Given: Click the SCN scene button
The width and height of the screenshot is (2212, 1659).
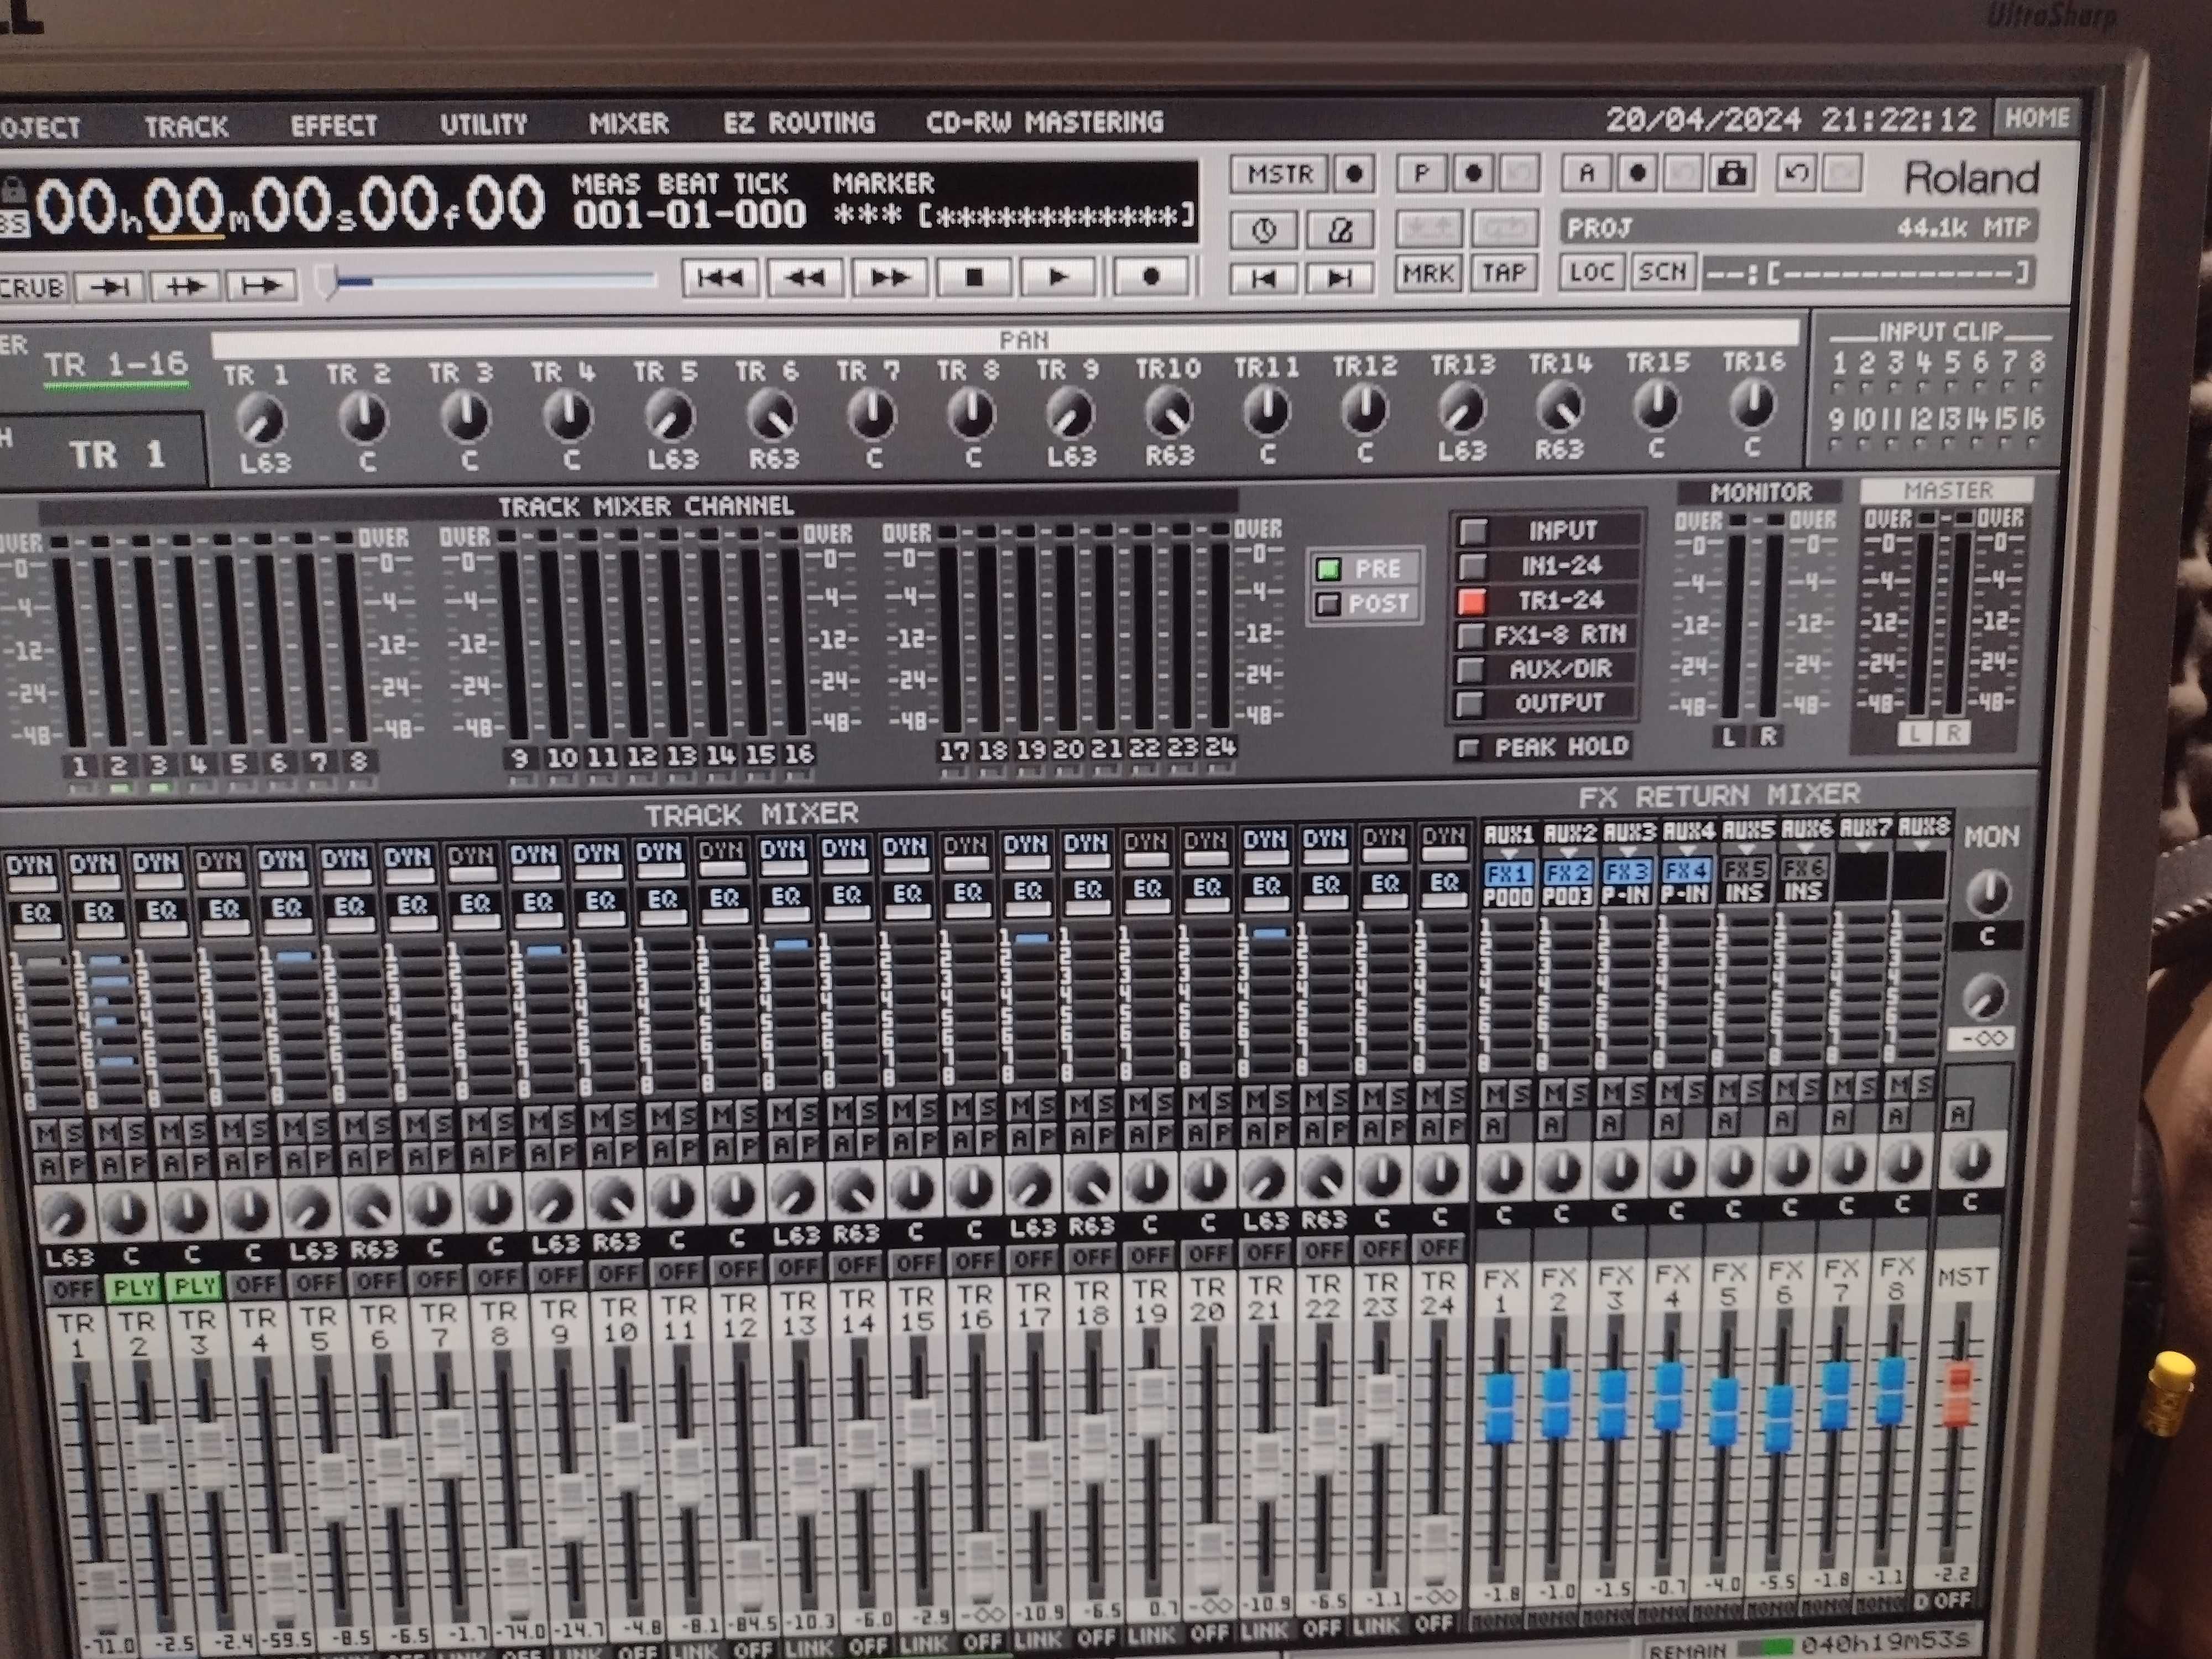Looking at the screenshot, I should 1662,271.
